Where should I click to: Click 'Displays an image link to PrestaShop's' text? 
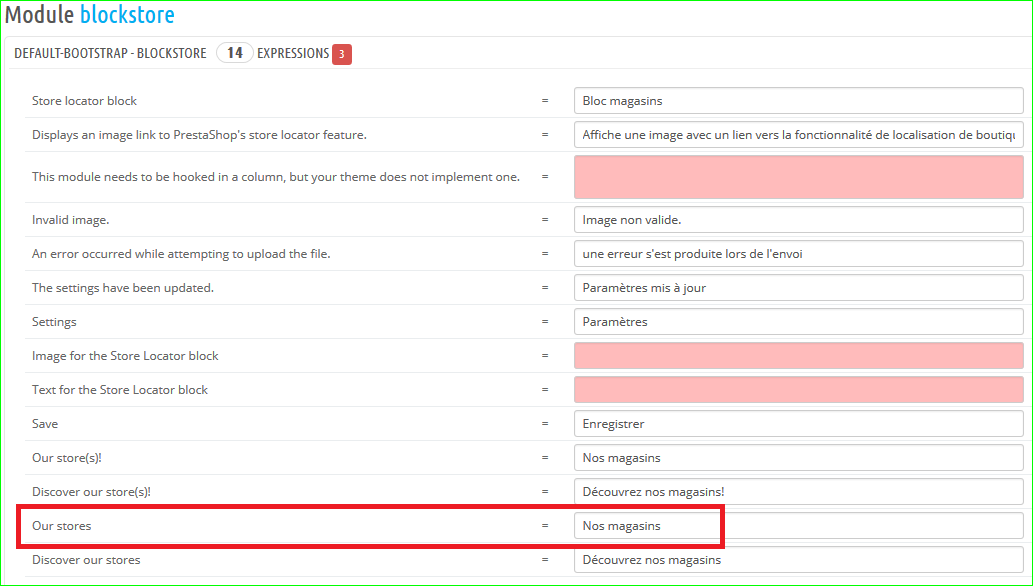pos(199,134)
